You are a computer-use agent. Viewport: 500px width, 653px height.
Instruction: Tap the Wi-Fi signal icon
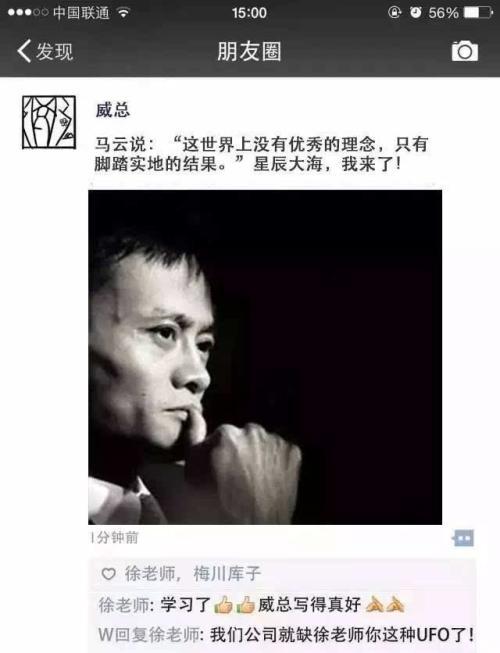point(123,13)
